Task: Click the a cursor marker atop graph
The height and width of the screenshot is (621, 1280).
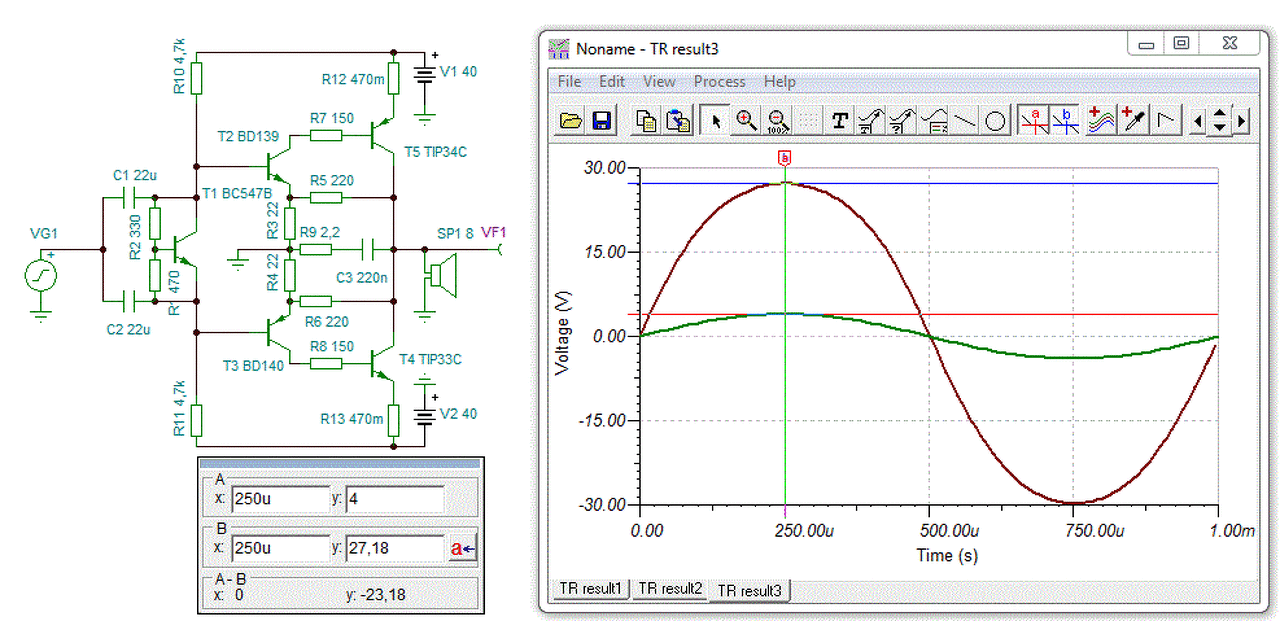Action: [x=785, y=157]
